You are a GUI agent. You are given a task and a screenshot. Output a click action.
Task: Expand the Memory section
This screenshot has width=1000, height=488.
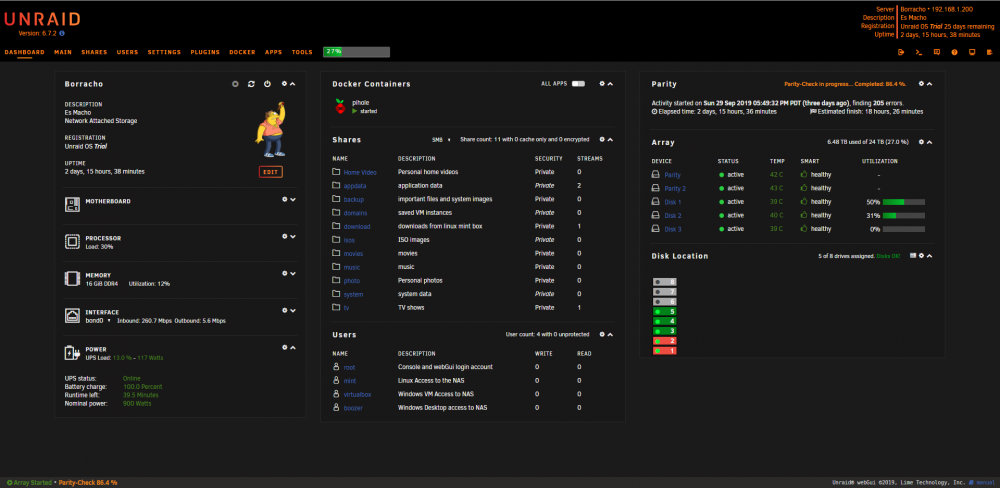(293, 274)
